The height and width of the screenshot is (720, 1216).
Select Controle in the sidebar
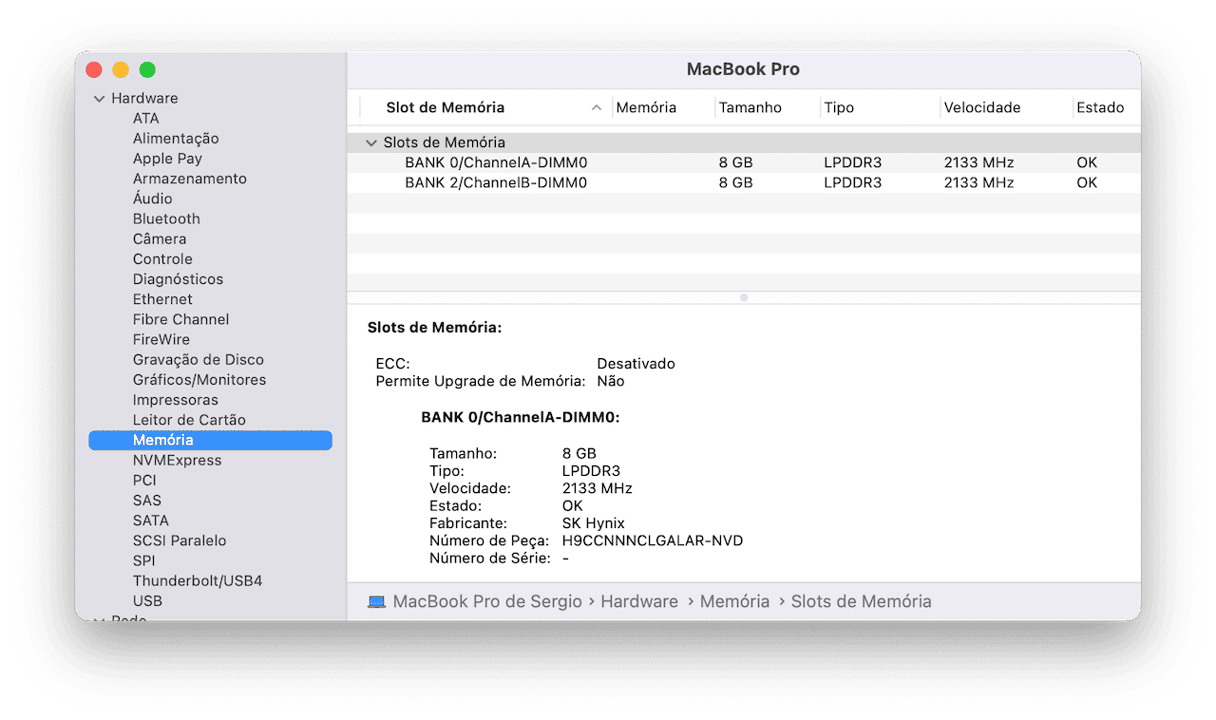click(162, 258)
